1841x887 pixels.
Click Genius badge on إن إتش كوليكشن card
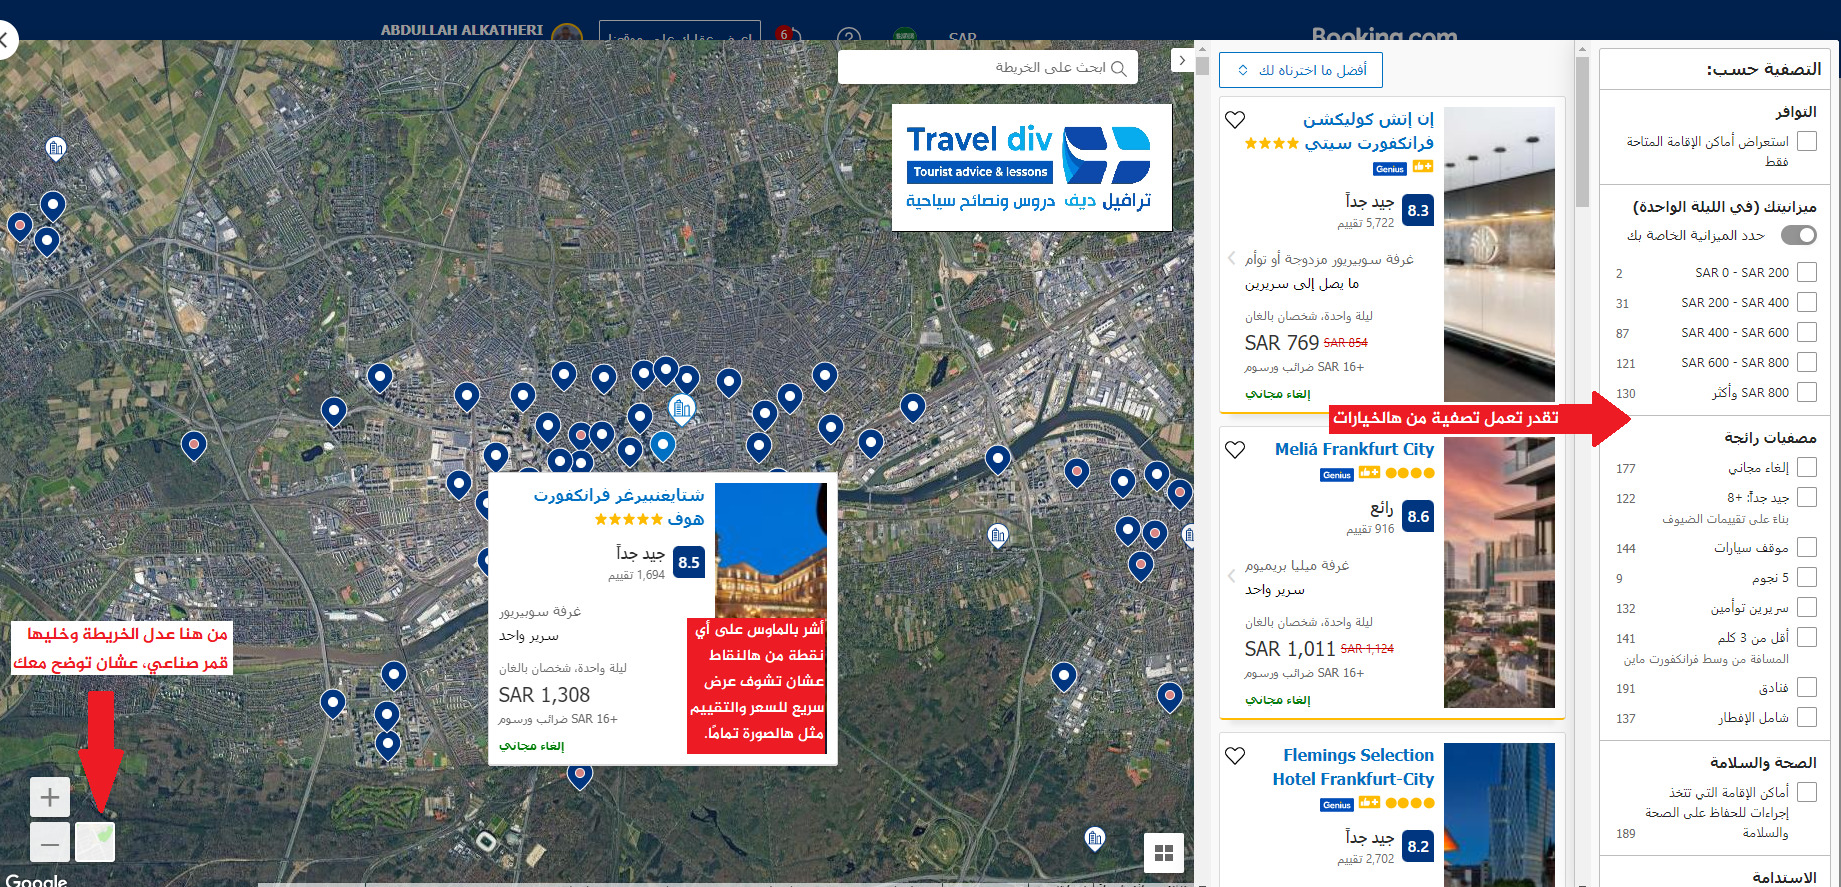tap(1390, 169)
